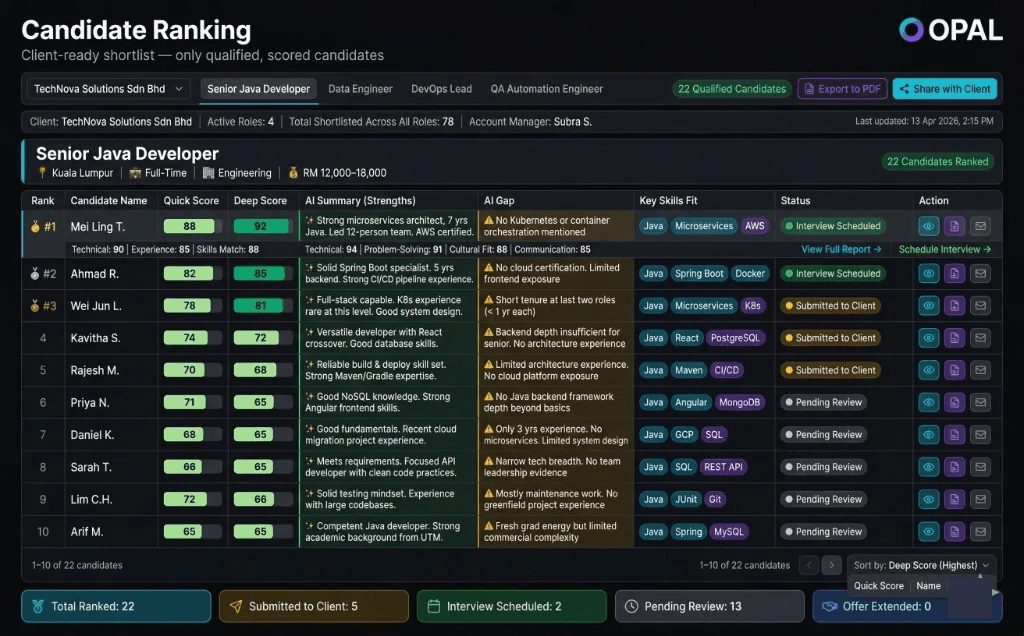The image size is (1024, 636).
Task: Click the Submitted to Client: 5 card
Action: coord(313,607)
